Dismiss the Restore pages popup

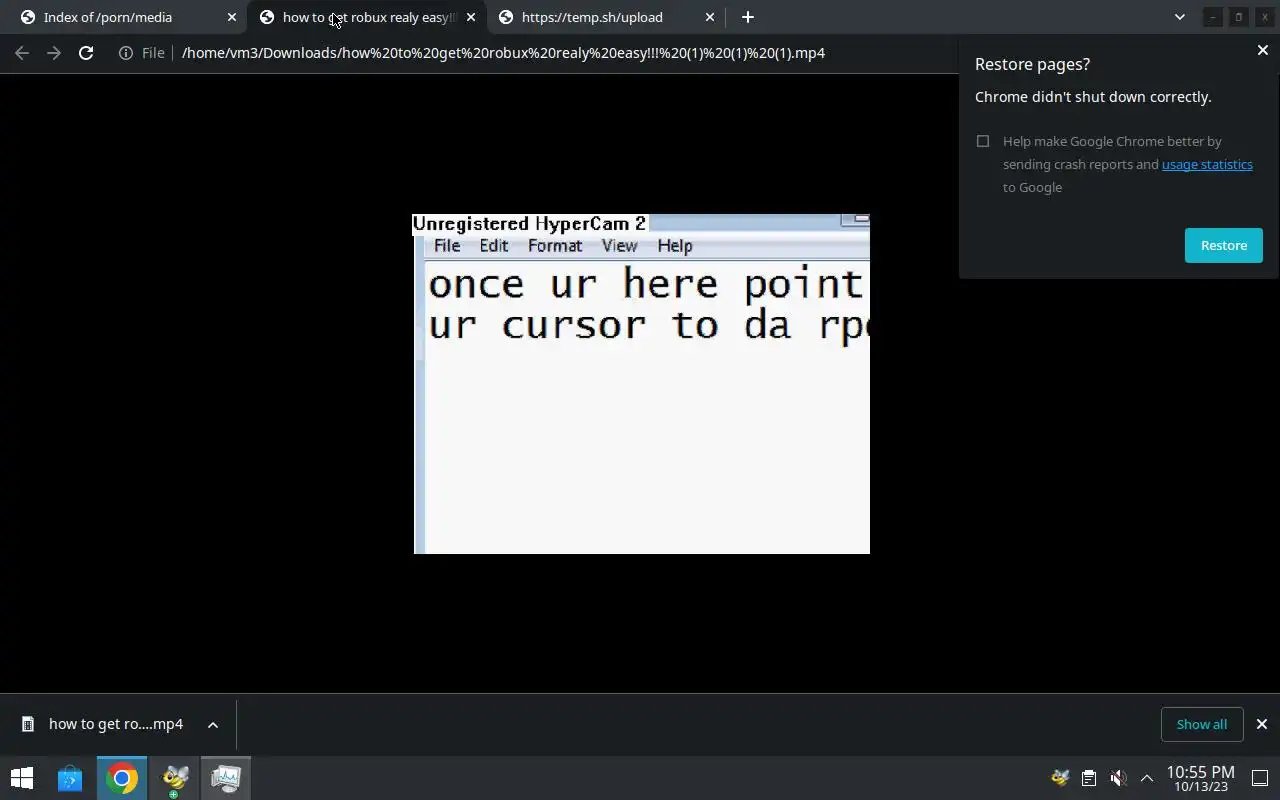[x=1263, y=50]
